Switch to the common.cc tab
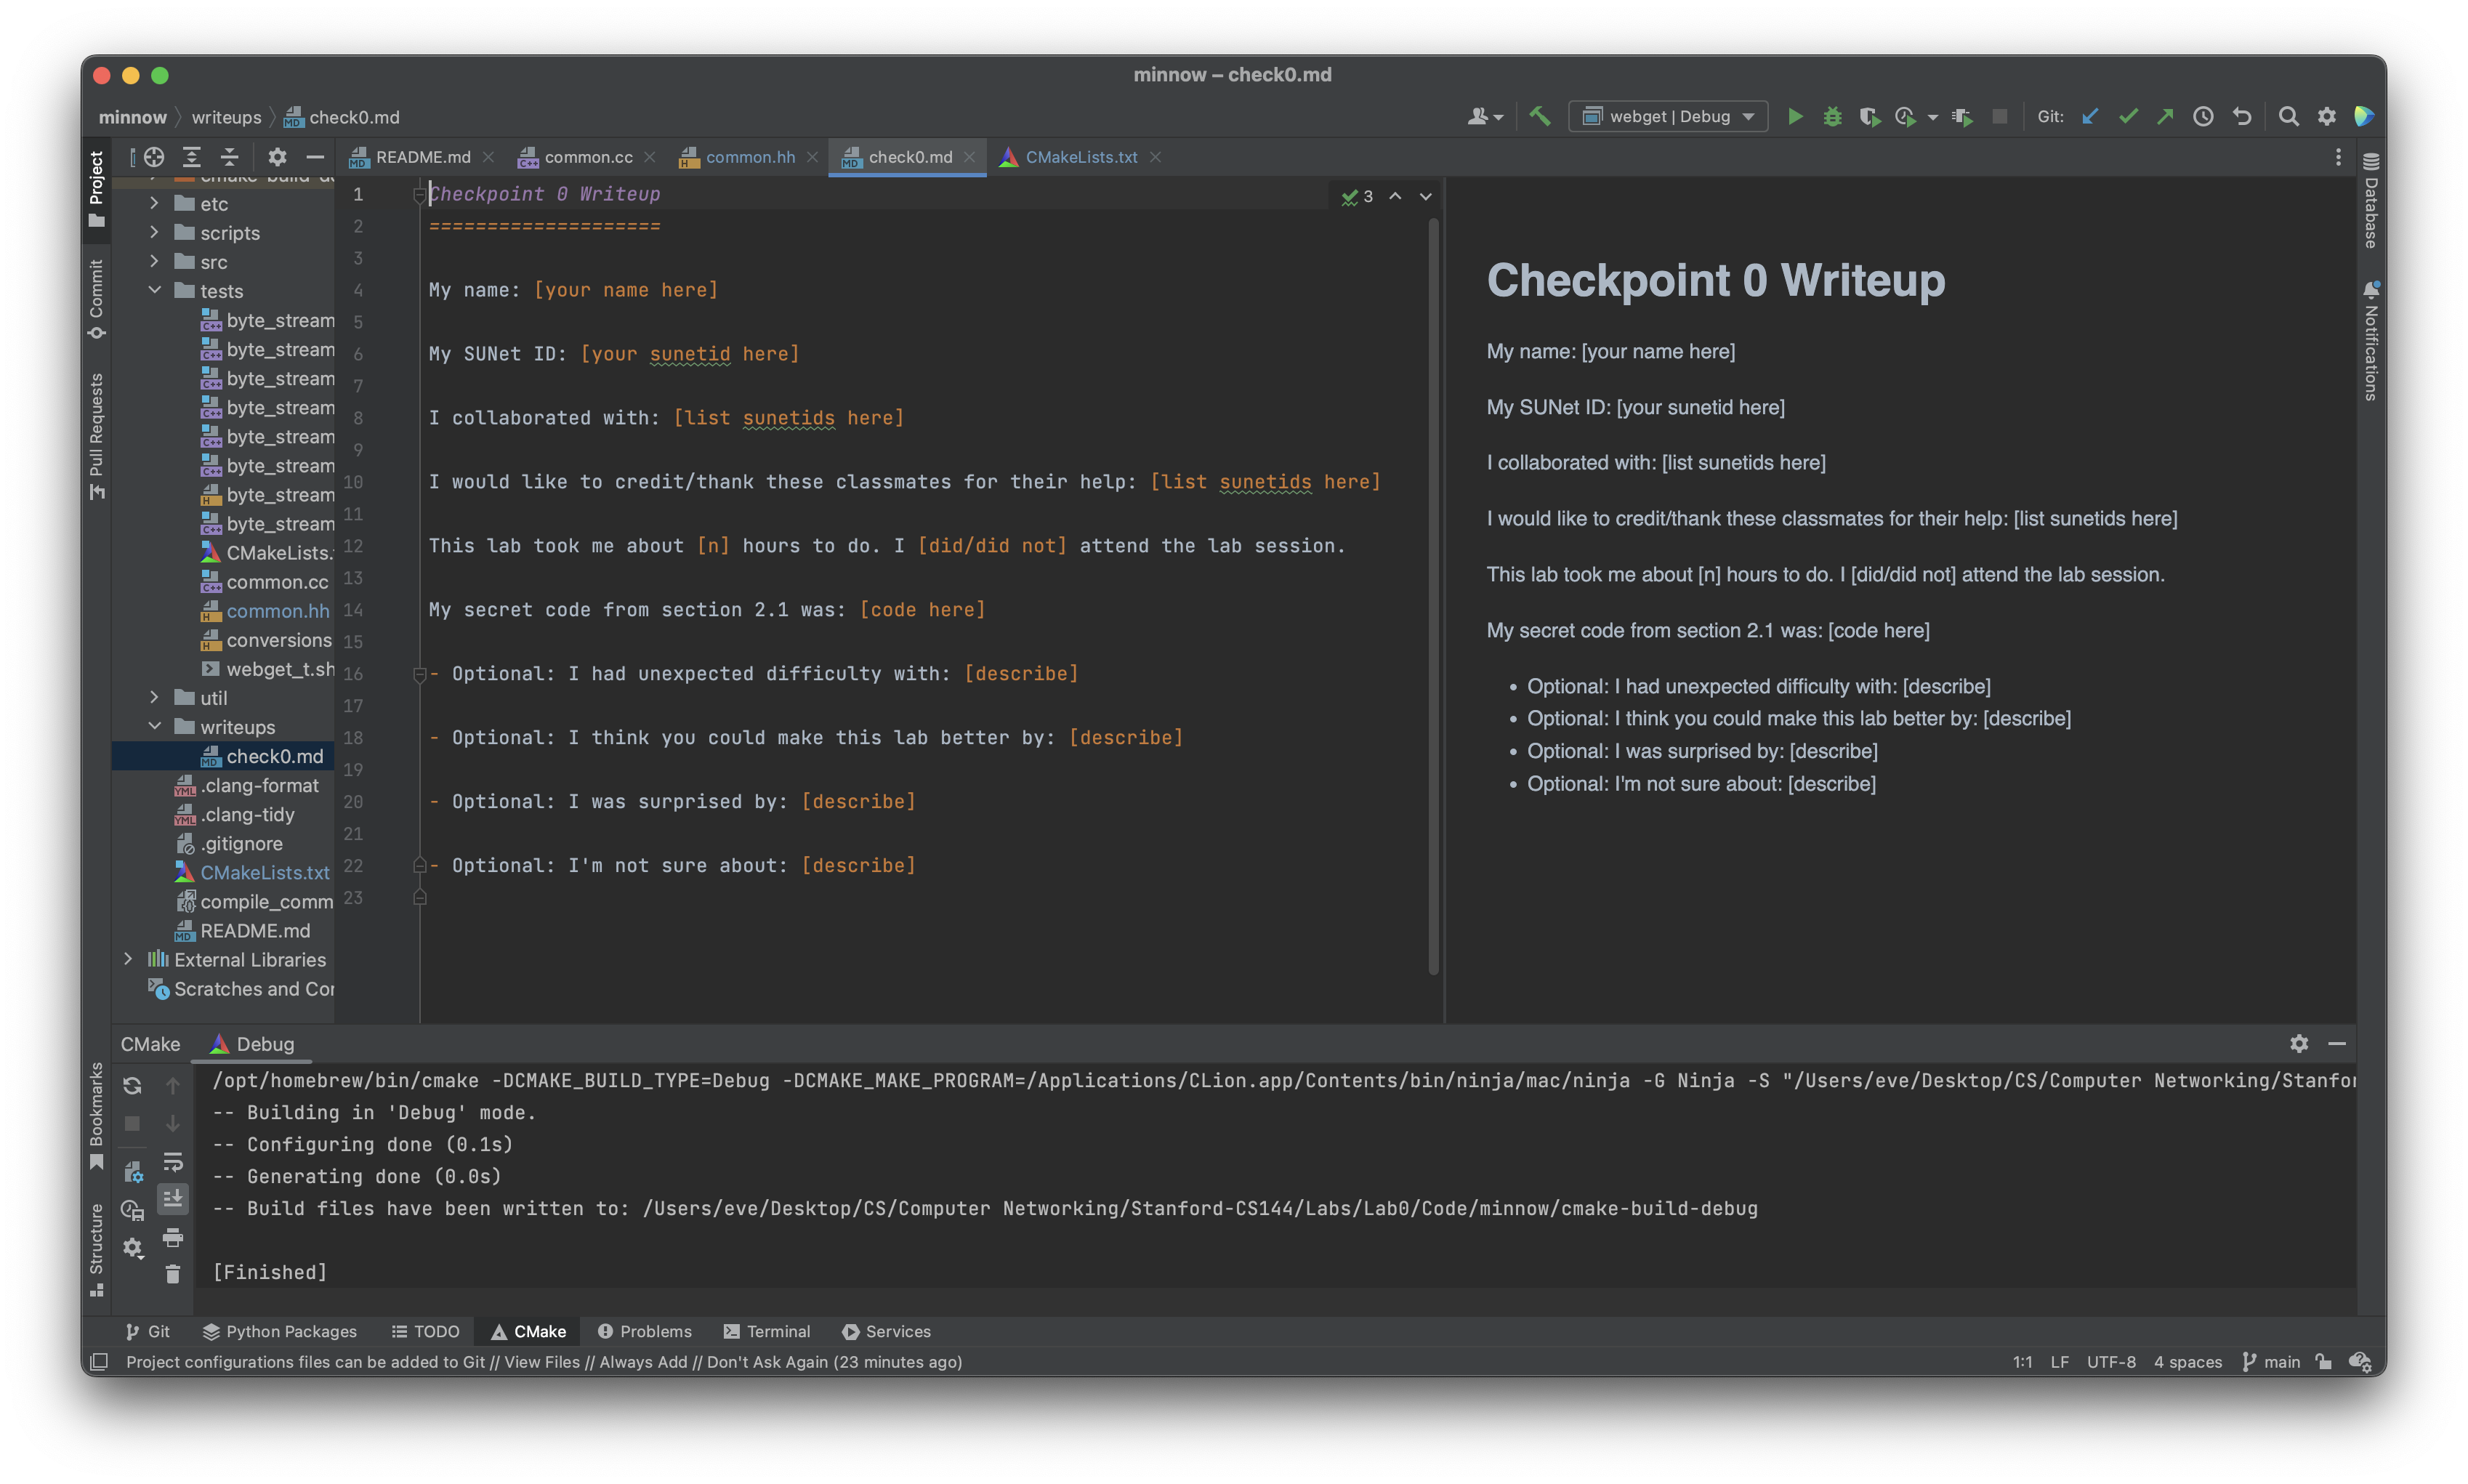This screenshot has width=2468, height=1484. (x=587, y=157)
